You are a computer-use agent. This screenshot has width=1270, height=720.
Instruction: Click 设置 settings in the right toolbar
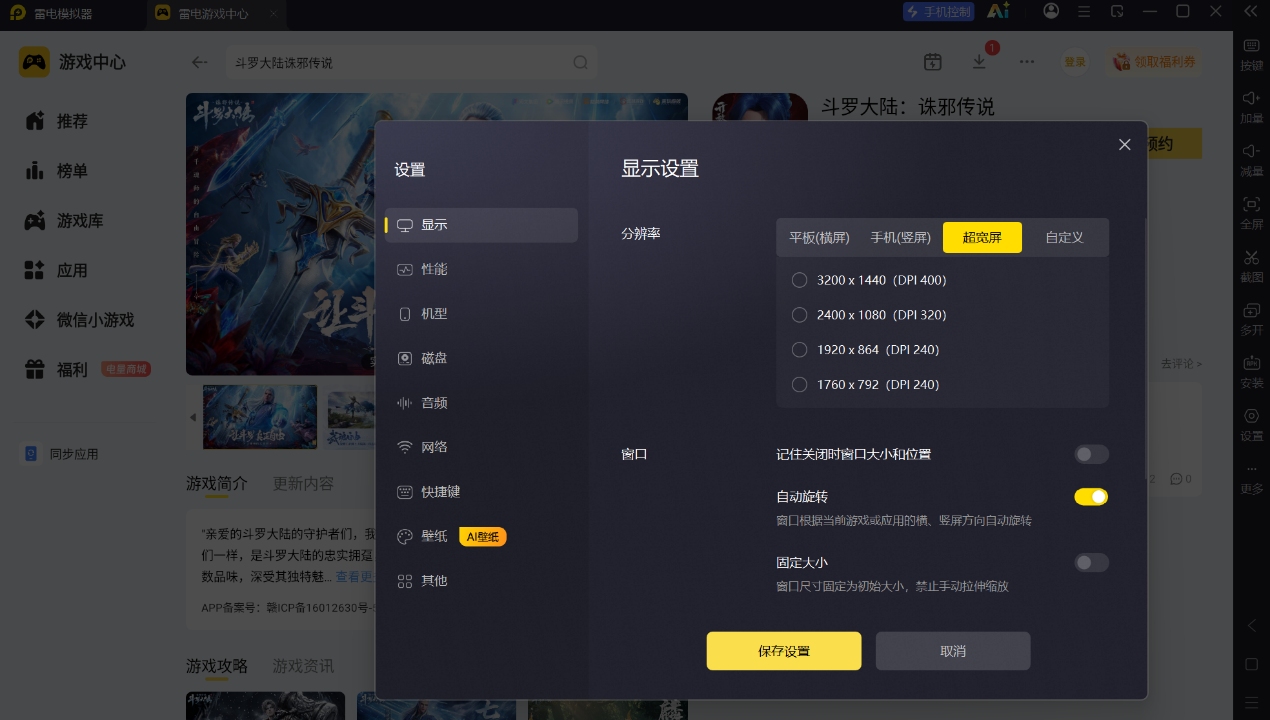point(1251,425)
